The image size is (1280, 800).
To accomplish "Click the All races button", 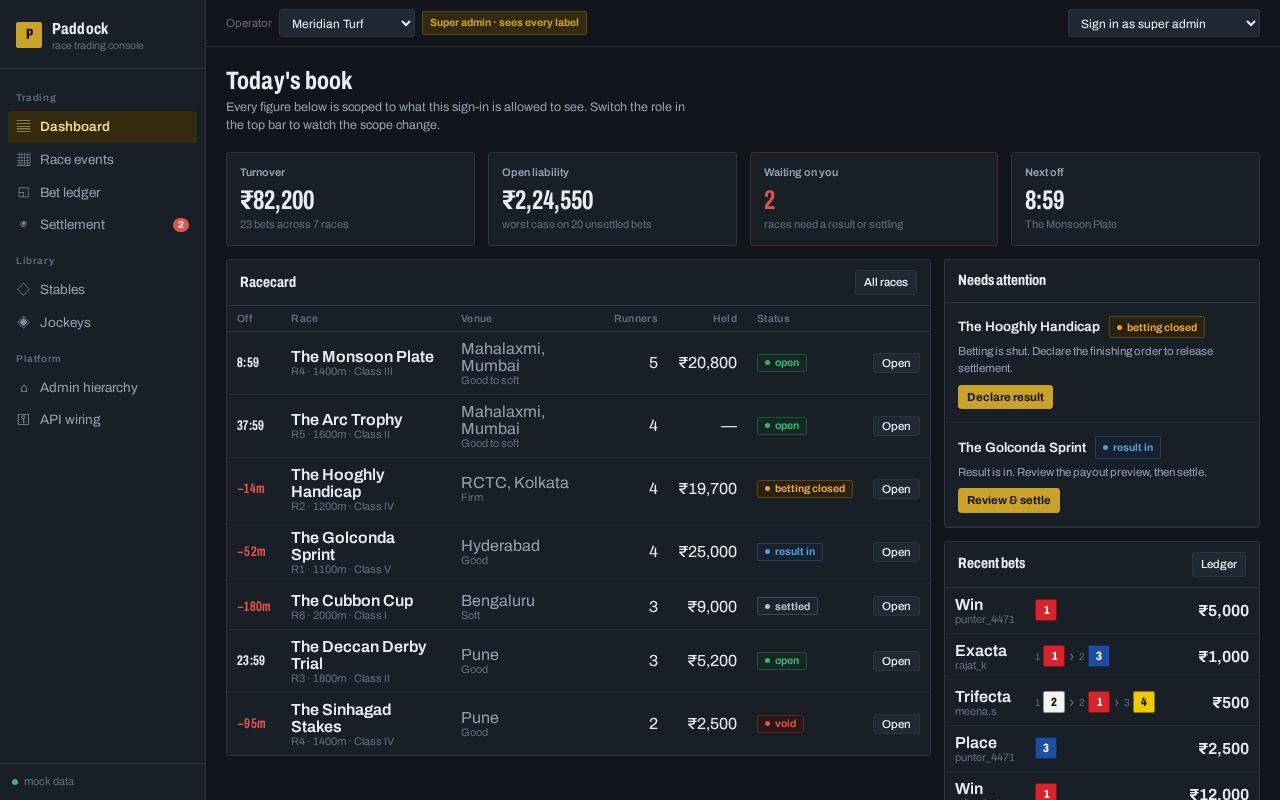I will [x=885, y=282].
